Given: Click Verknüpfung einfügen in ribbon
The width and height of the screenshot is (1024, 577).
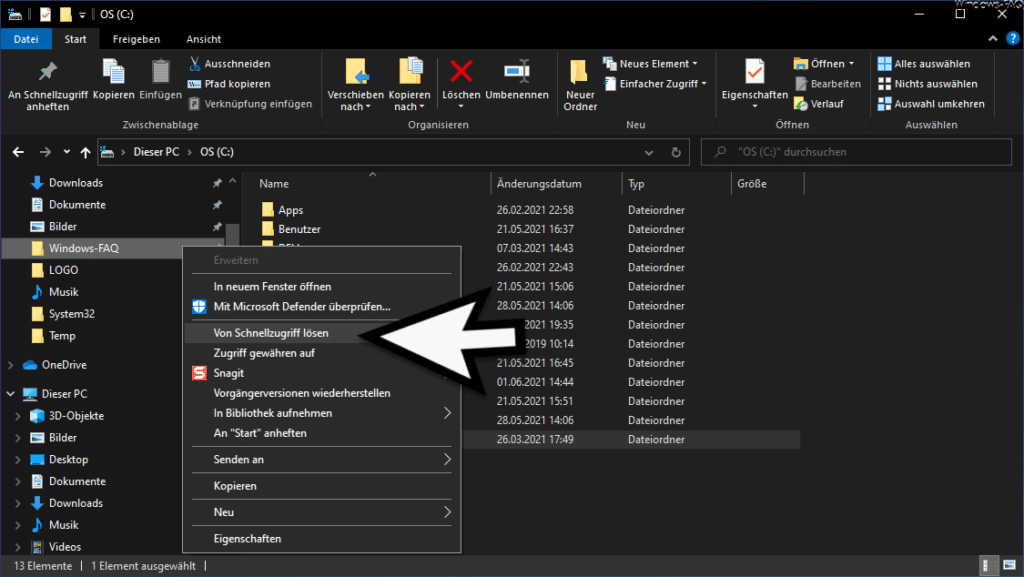Looking at the screenshot, I should tap(250, 104).
